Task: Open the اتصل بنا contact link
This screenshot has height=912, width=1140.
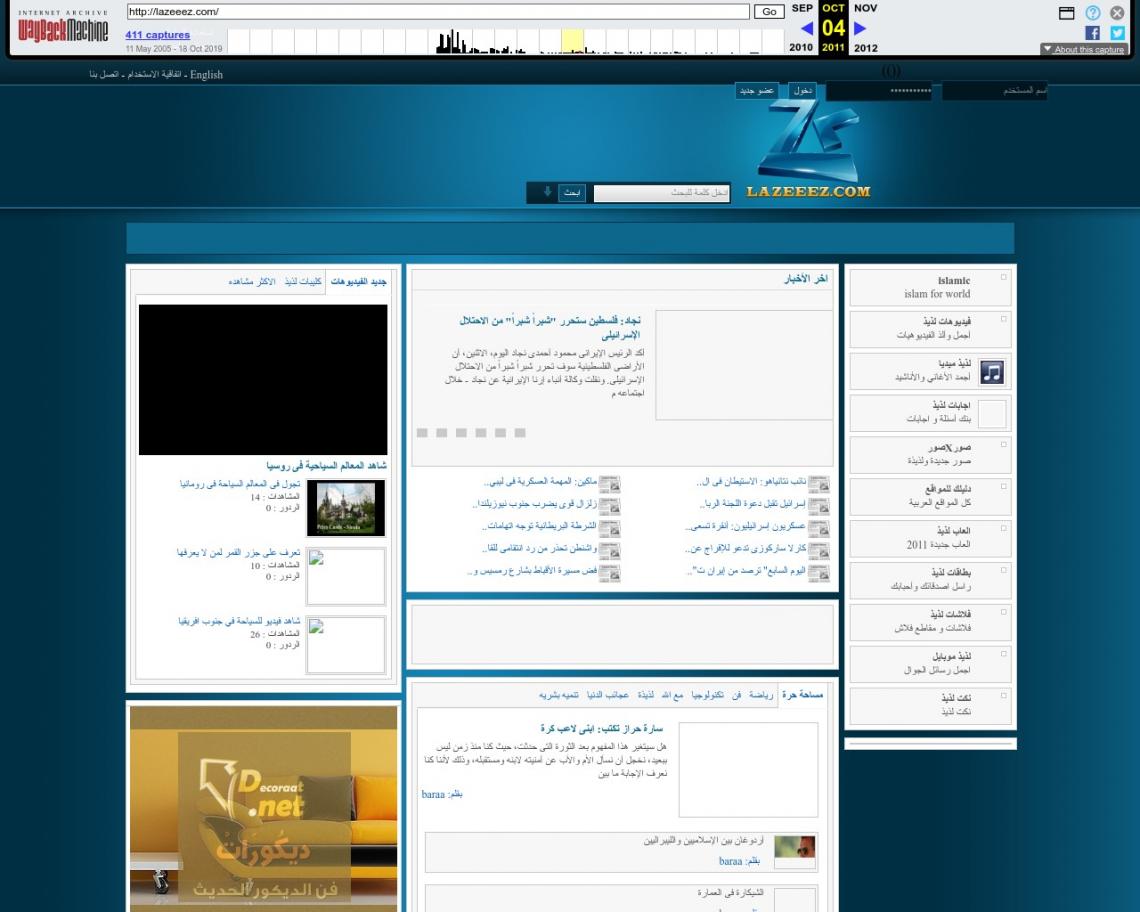Action: pos(105,74)
